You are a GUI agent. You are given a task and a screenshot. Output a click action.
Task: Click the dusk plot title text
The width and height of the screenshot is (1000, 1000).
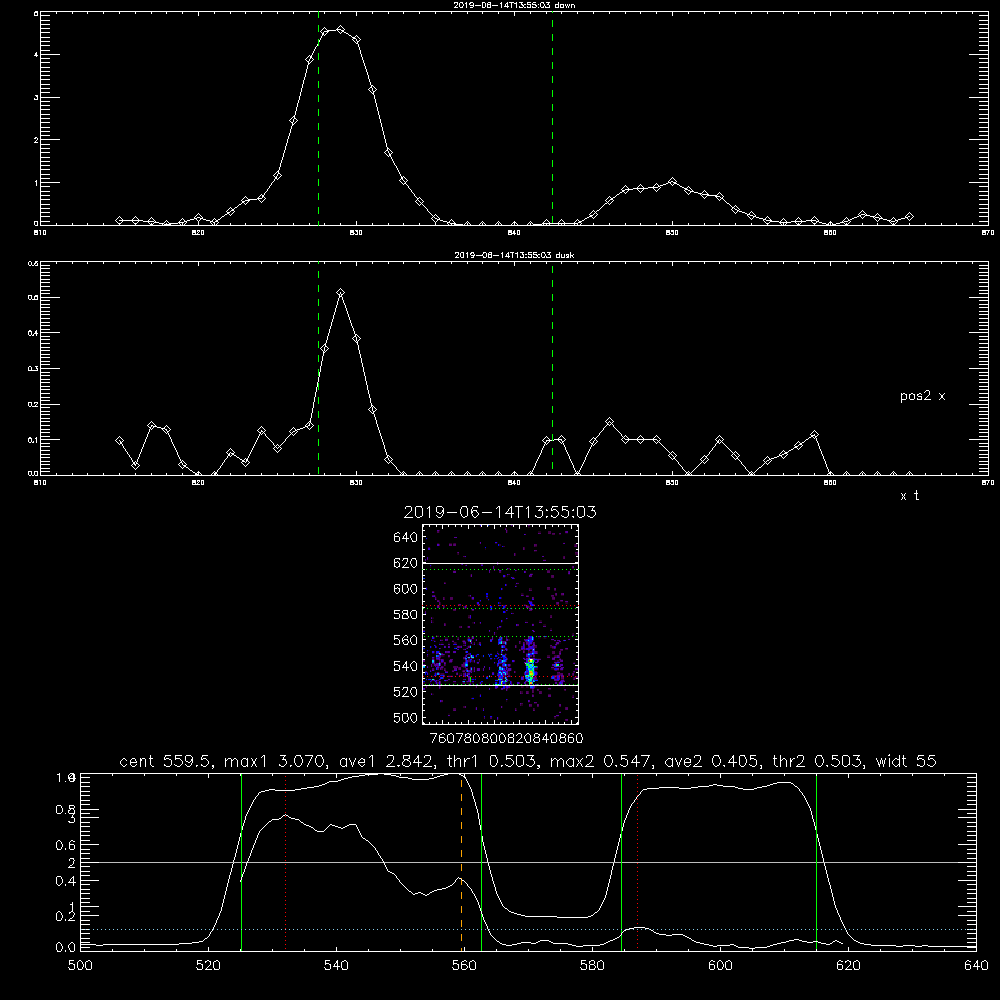coord(515,255)
